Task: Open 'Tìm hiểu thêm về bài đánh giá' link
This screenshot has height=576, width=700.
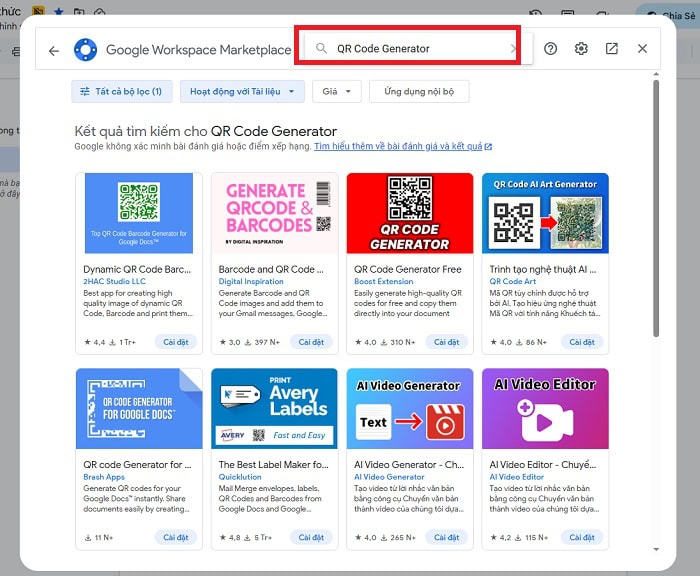Action: coord(403,146)
